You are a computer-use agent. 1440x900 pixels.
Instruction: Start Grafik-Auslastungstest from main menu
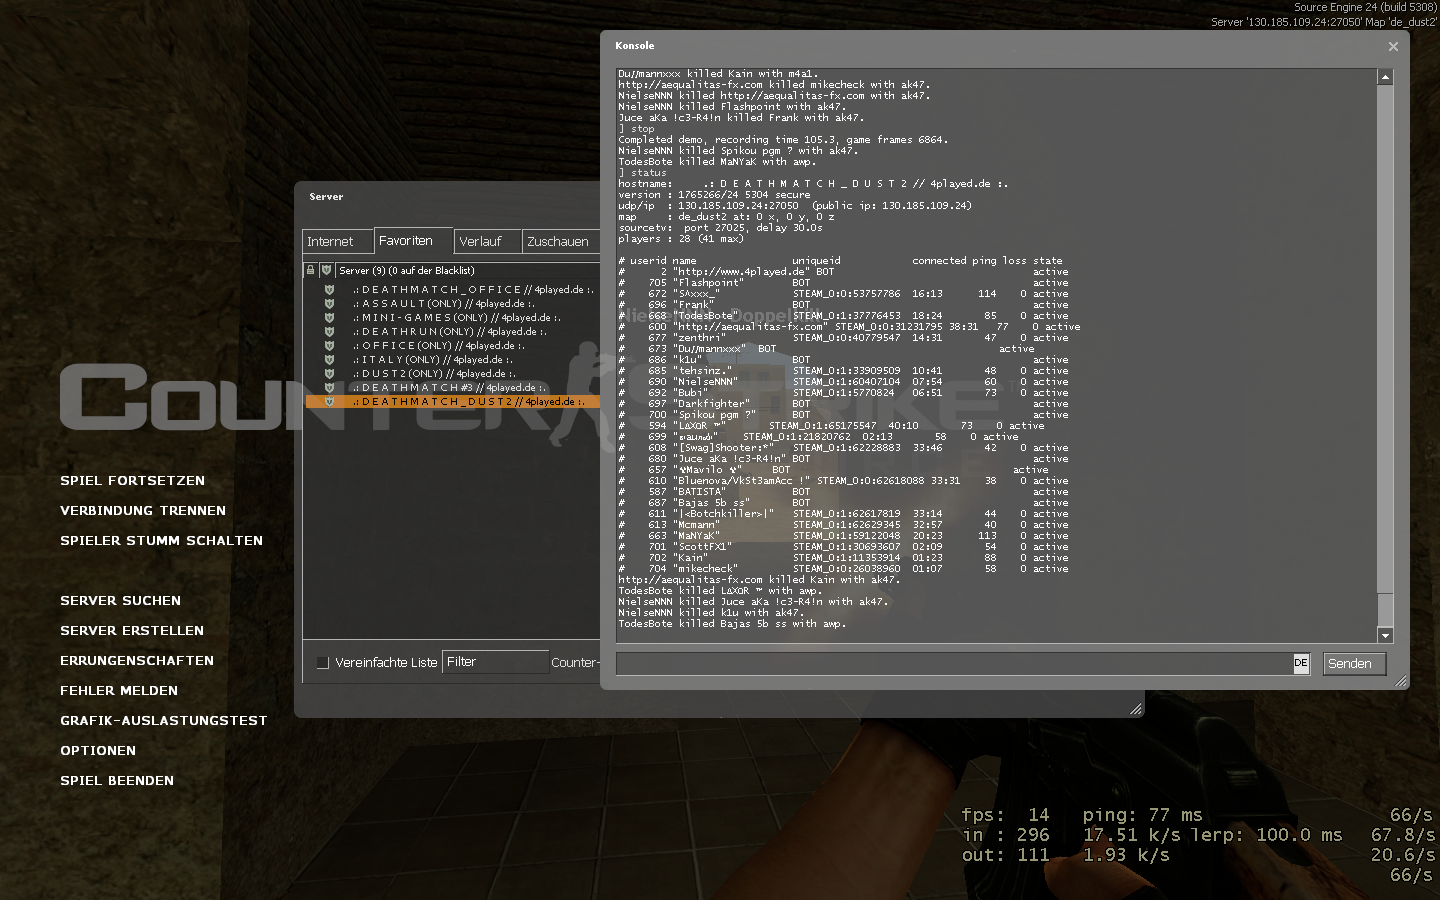coord(164,721)
